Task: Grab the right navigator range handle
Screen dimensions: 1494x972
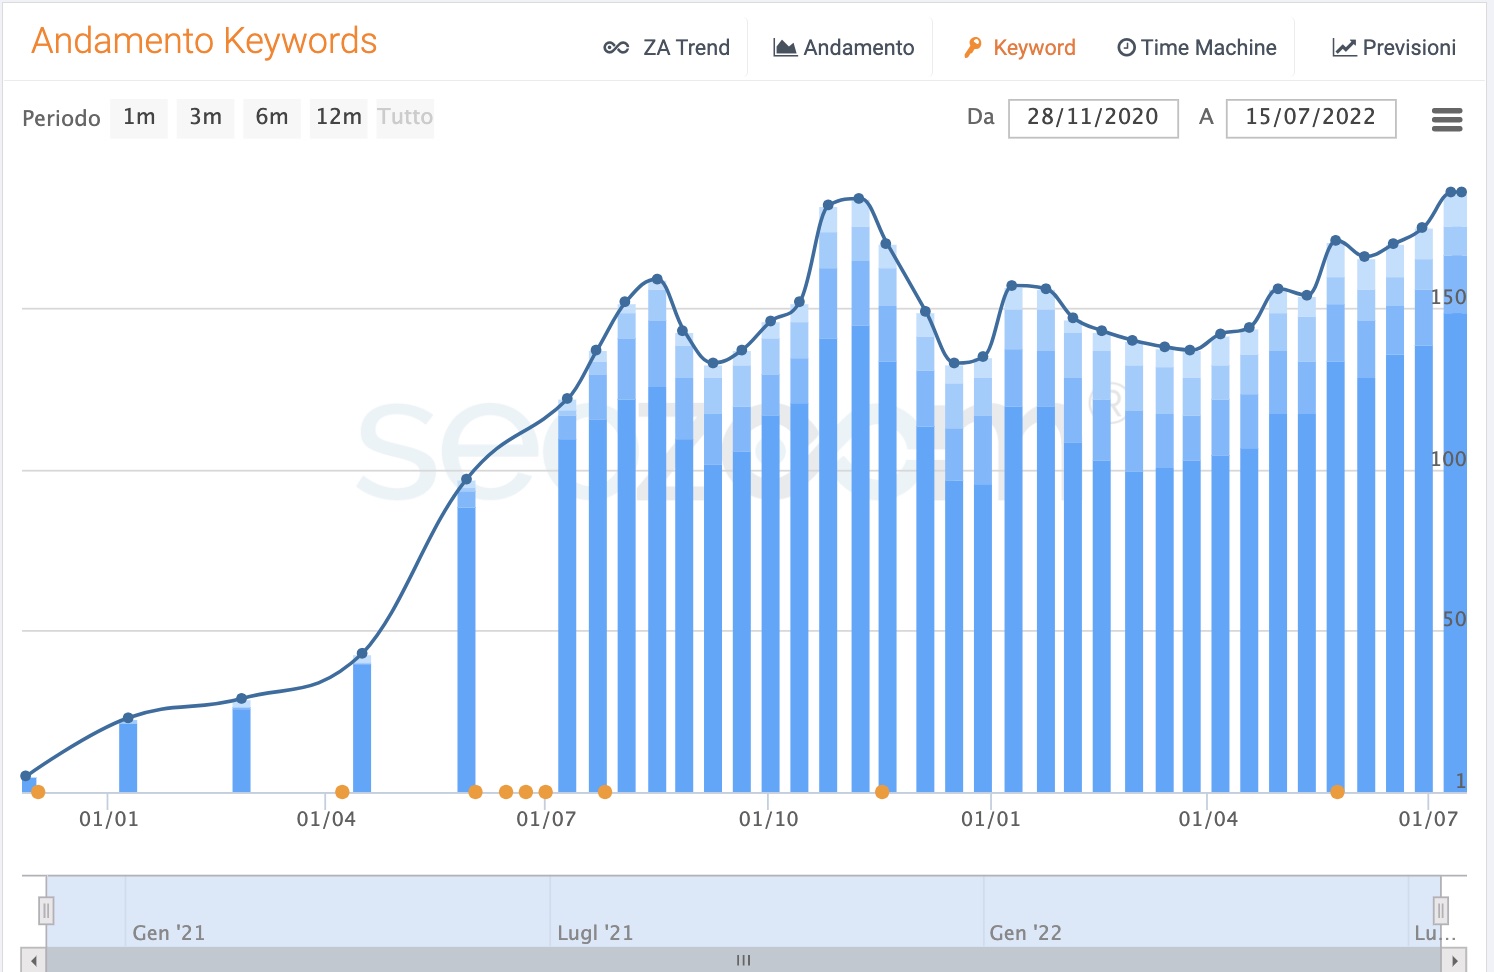Action: [x=1441, y=911]
